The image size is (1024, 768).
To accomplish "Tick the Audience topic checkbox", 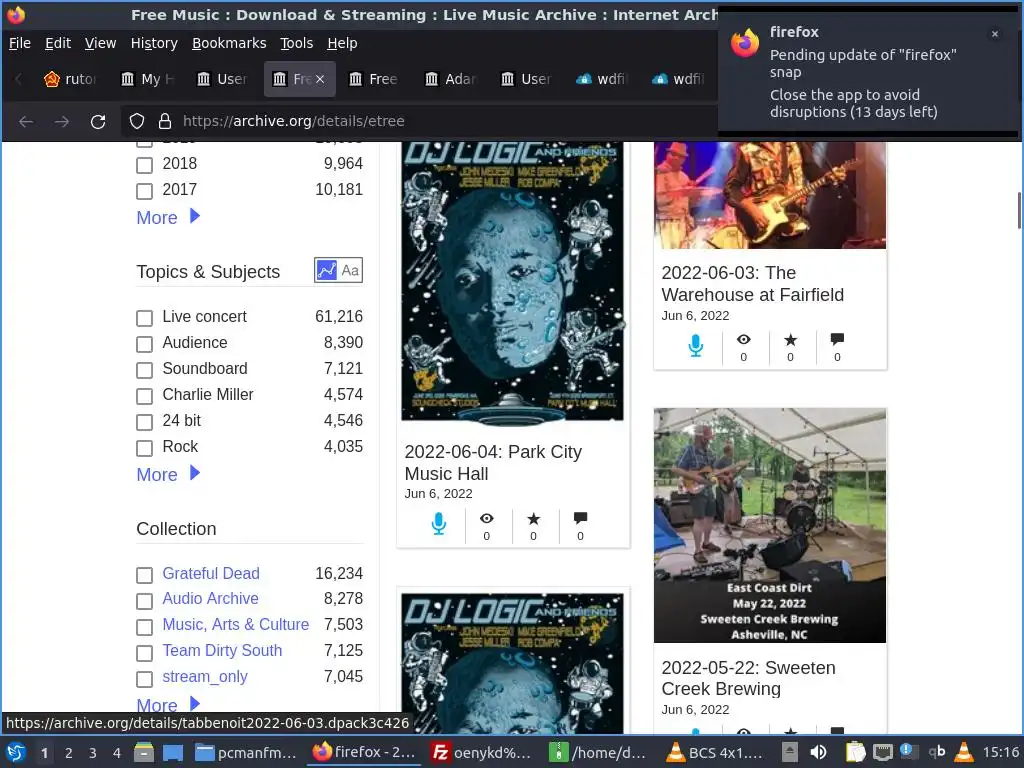I will point(144,344).
